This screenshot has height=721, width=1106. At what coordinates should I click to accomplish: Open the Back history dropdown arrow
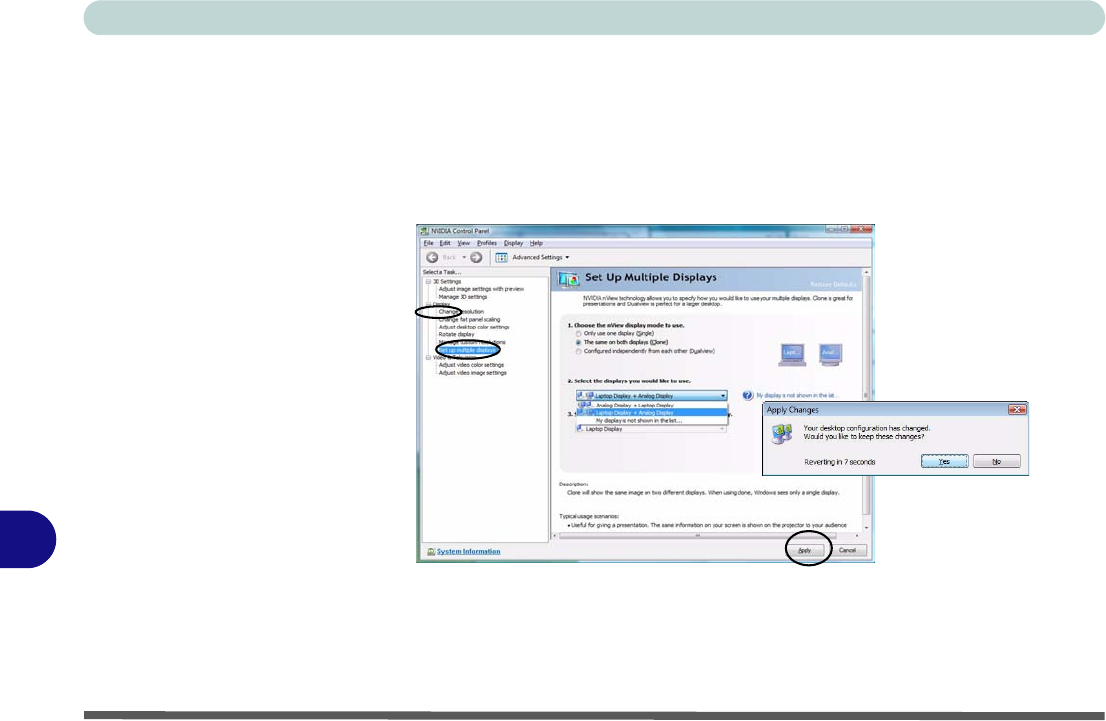click(x=464, y=258)
